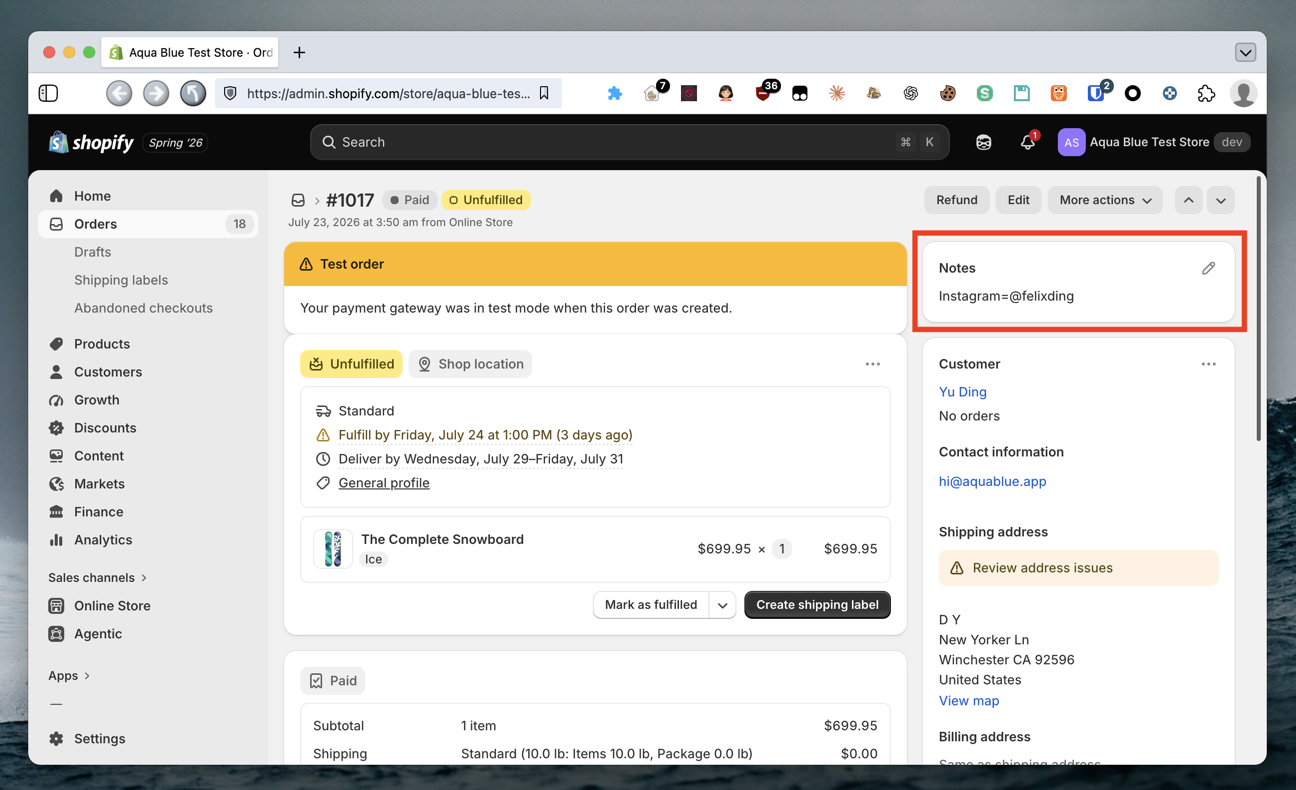Open the More actions dropdown
This screenshot has height=790, width=1296.
(x=1105, y=200)
